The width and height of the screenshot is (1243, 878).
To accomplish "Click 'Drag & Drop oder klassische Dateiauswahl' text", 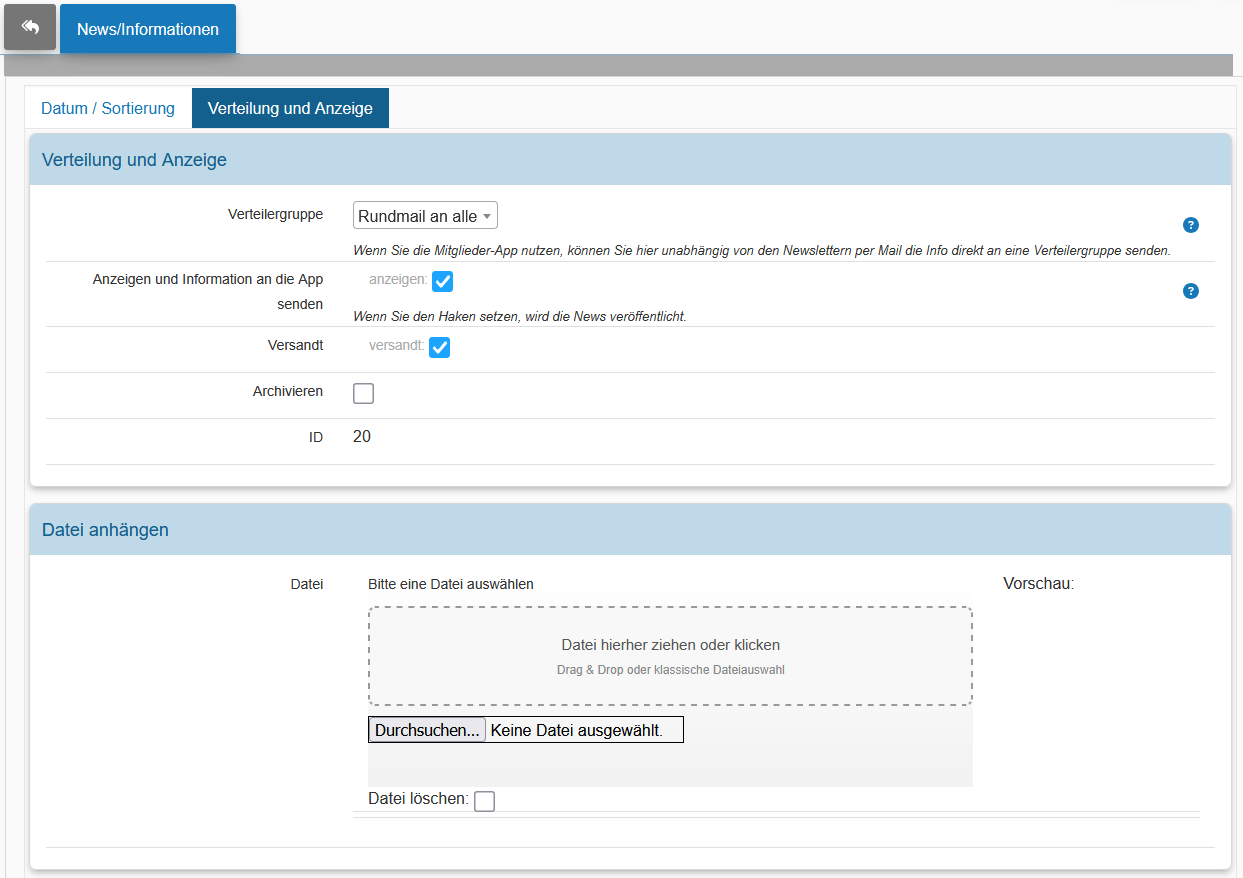I will click(671, 670).
